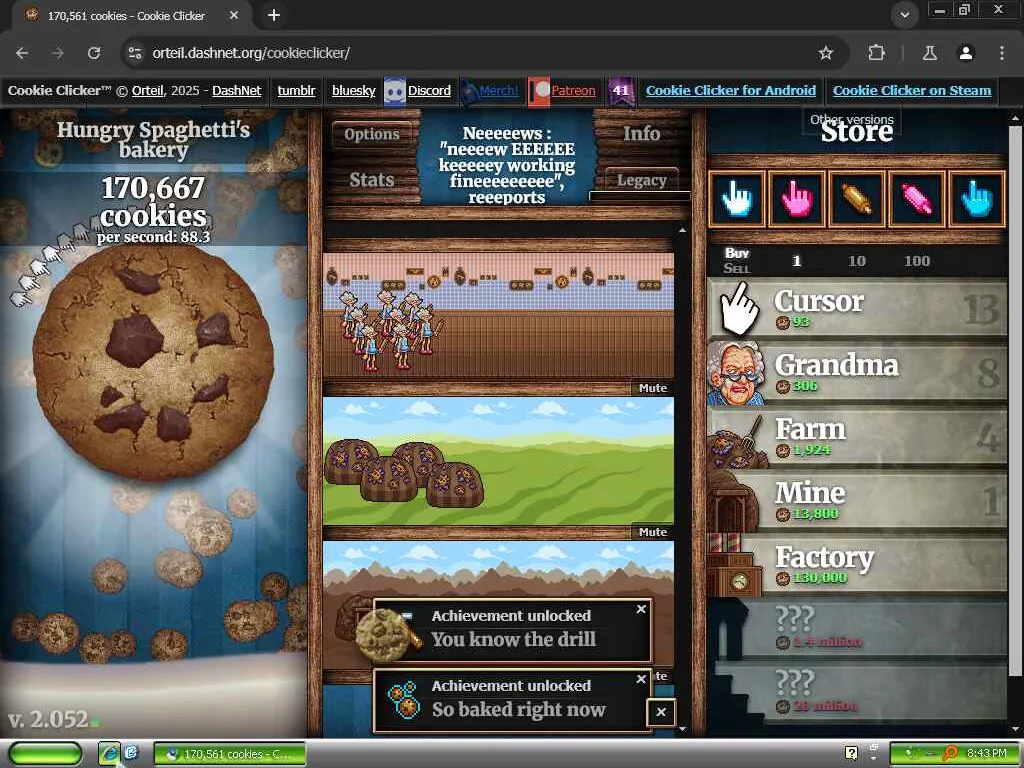This screenshot has height=768, width=1024.
Task: Open the bluesky link
Action: point(353,91)
